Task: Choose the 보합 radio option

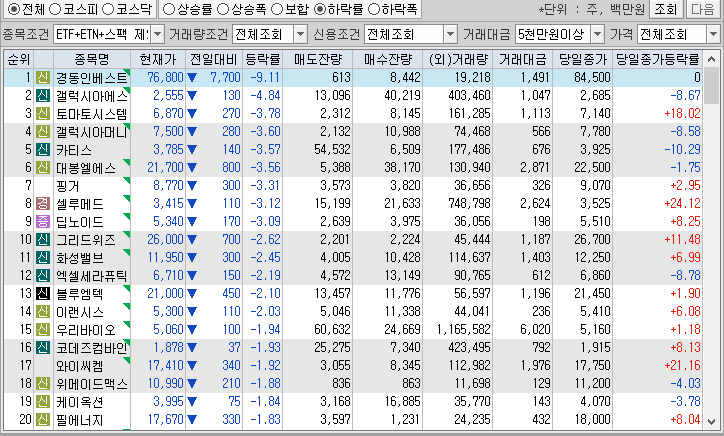Action: coord(277,9)
